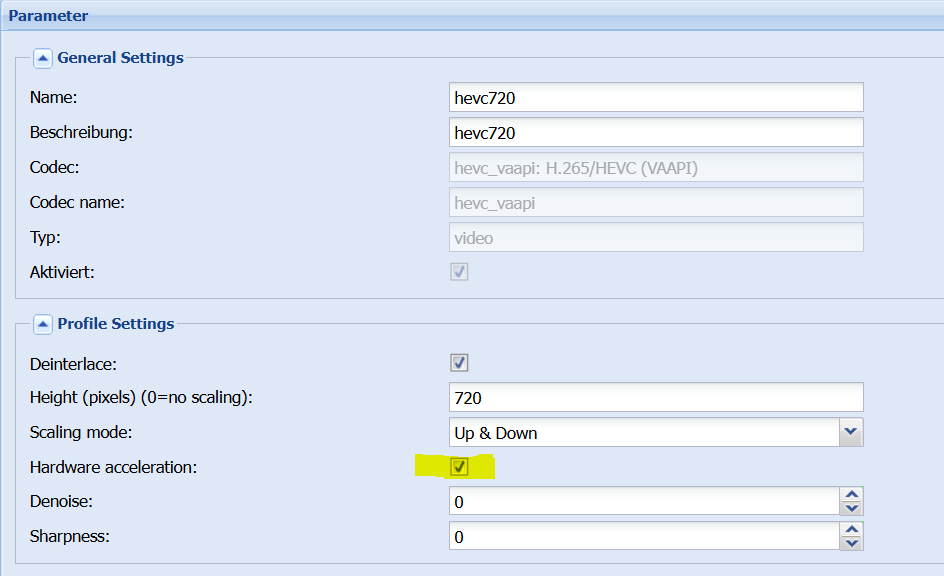
Task: Decrease Sharpness value with down arrow
Action: 851,543
